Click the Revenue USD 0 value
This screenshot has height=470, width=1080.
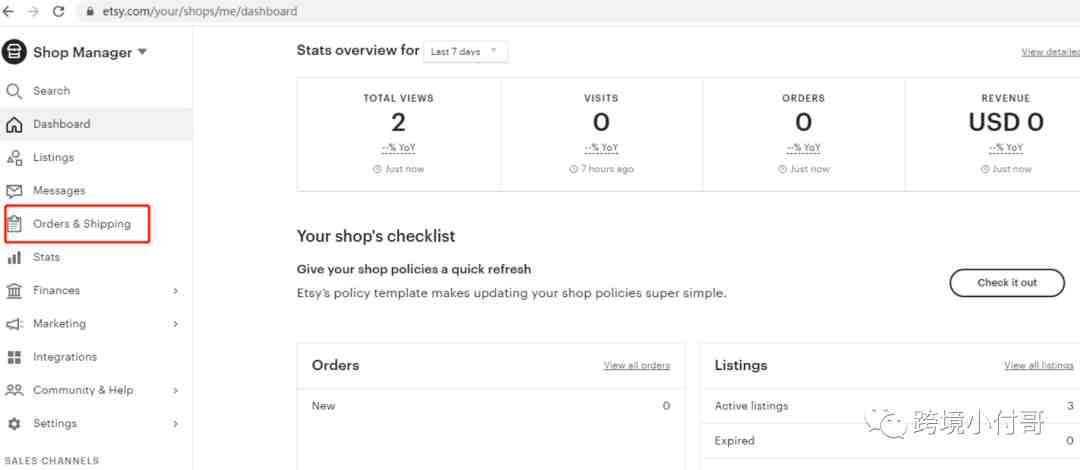pyautogui.click(x=1006, y=123)
